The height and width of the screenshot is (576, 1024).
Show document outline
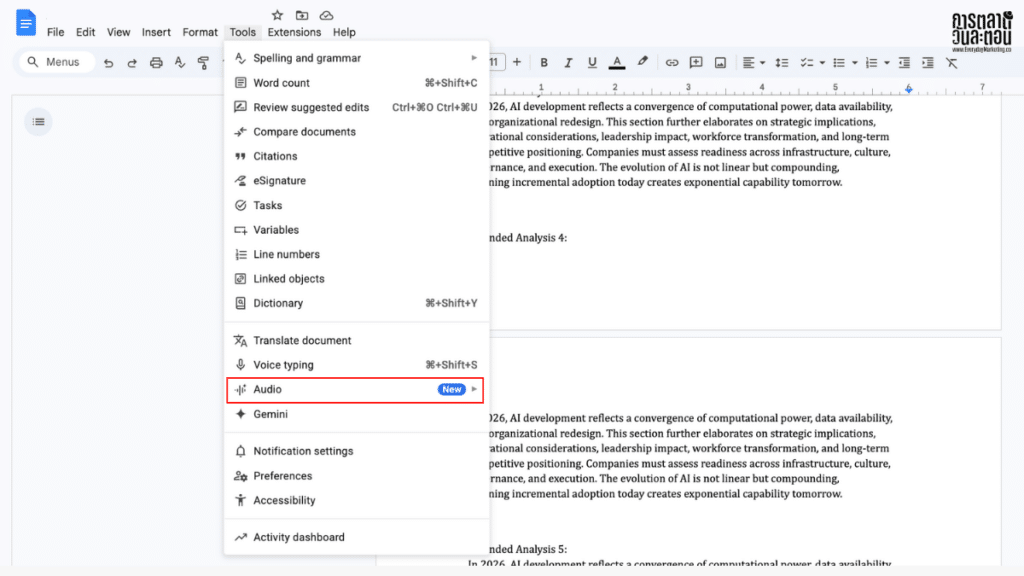(39, 121)
